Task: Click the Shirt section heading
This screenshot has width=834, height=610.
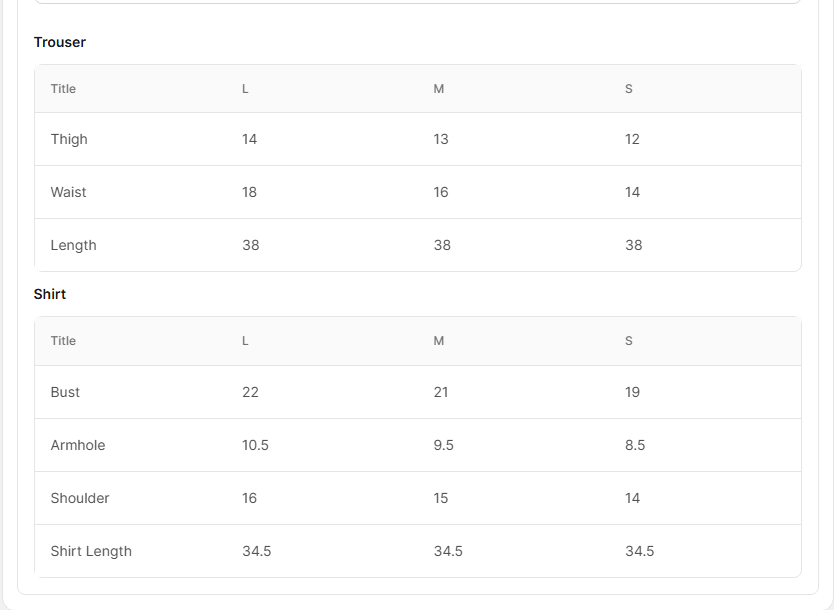Action: pos(50,294)
